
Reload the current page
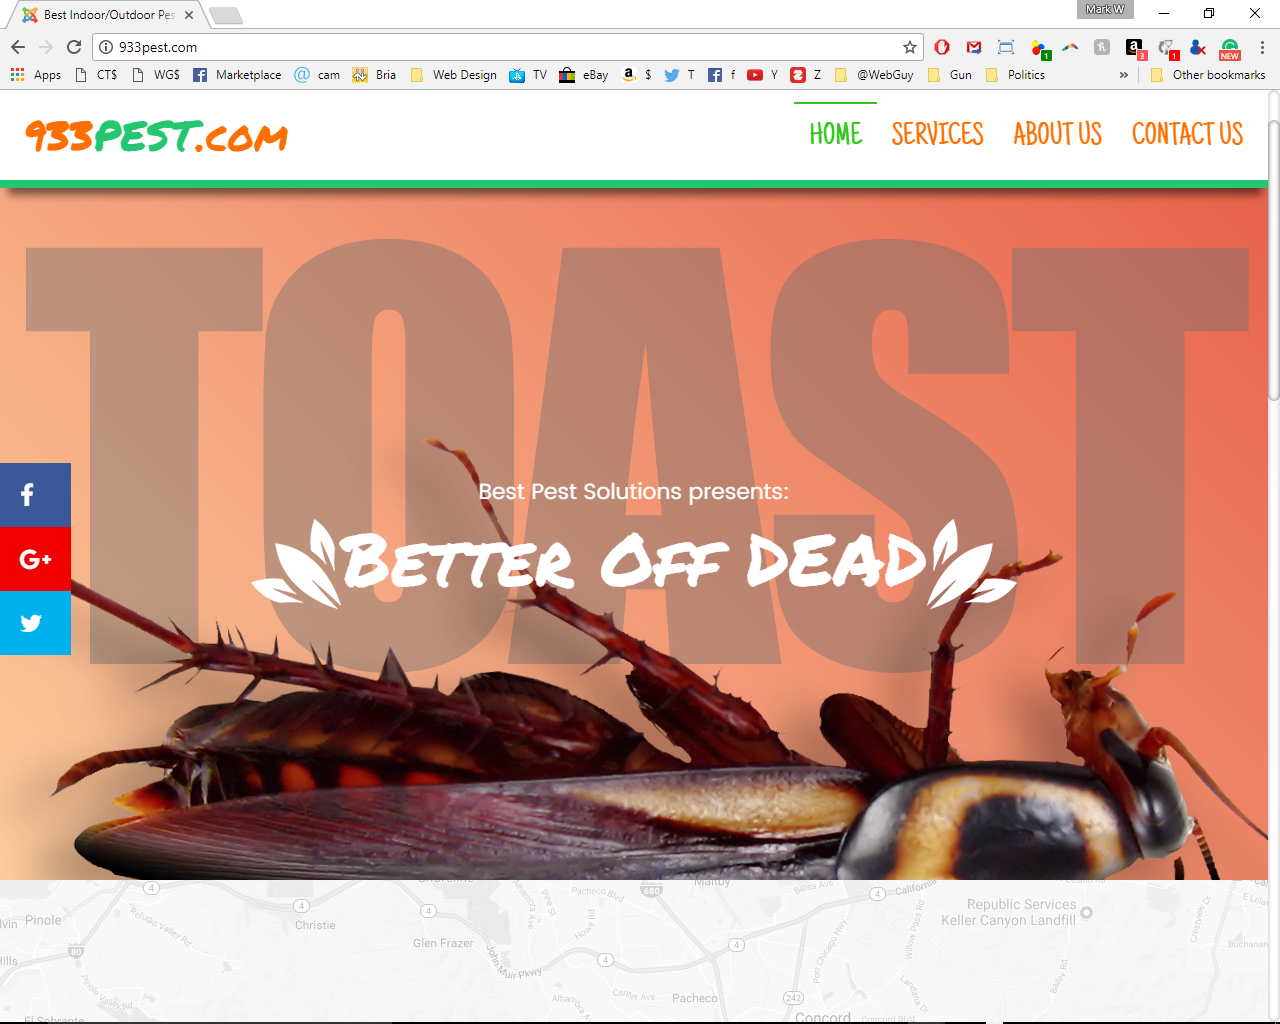[x=74, y=47]
